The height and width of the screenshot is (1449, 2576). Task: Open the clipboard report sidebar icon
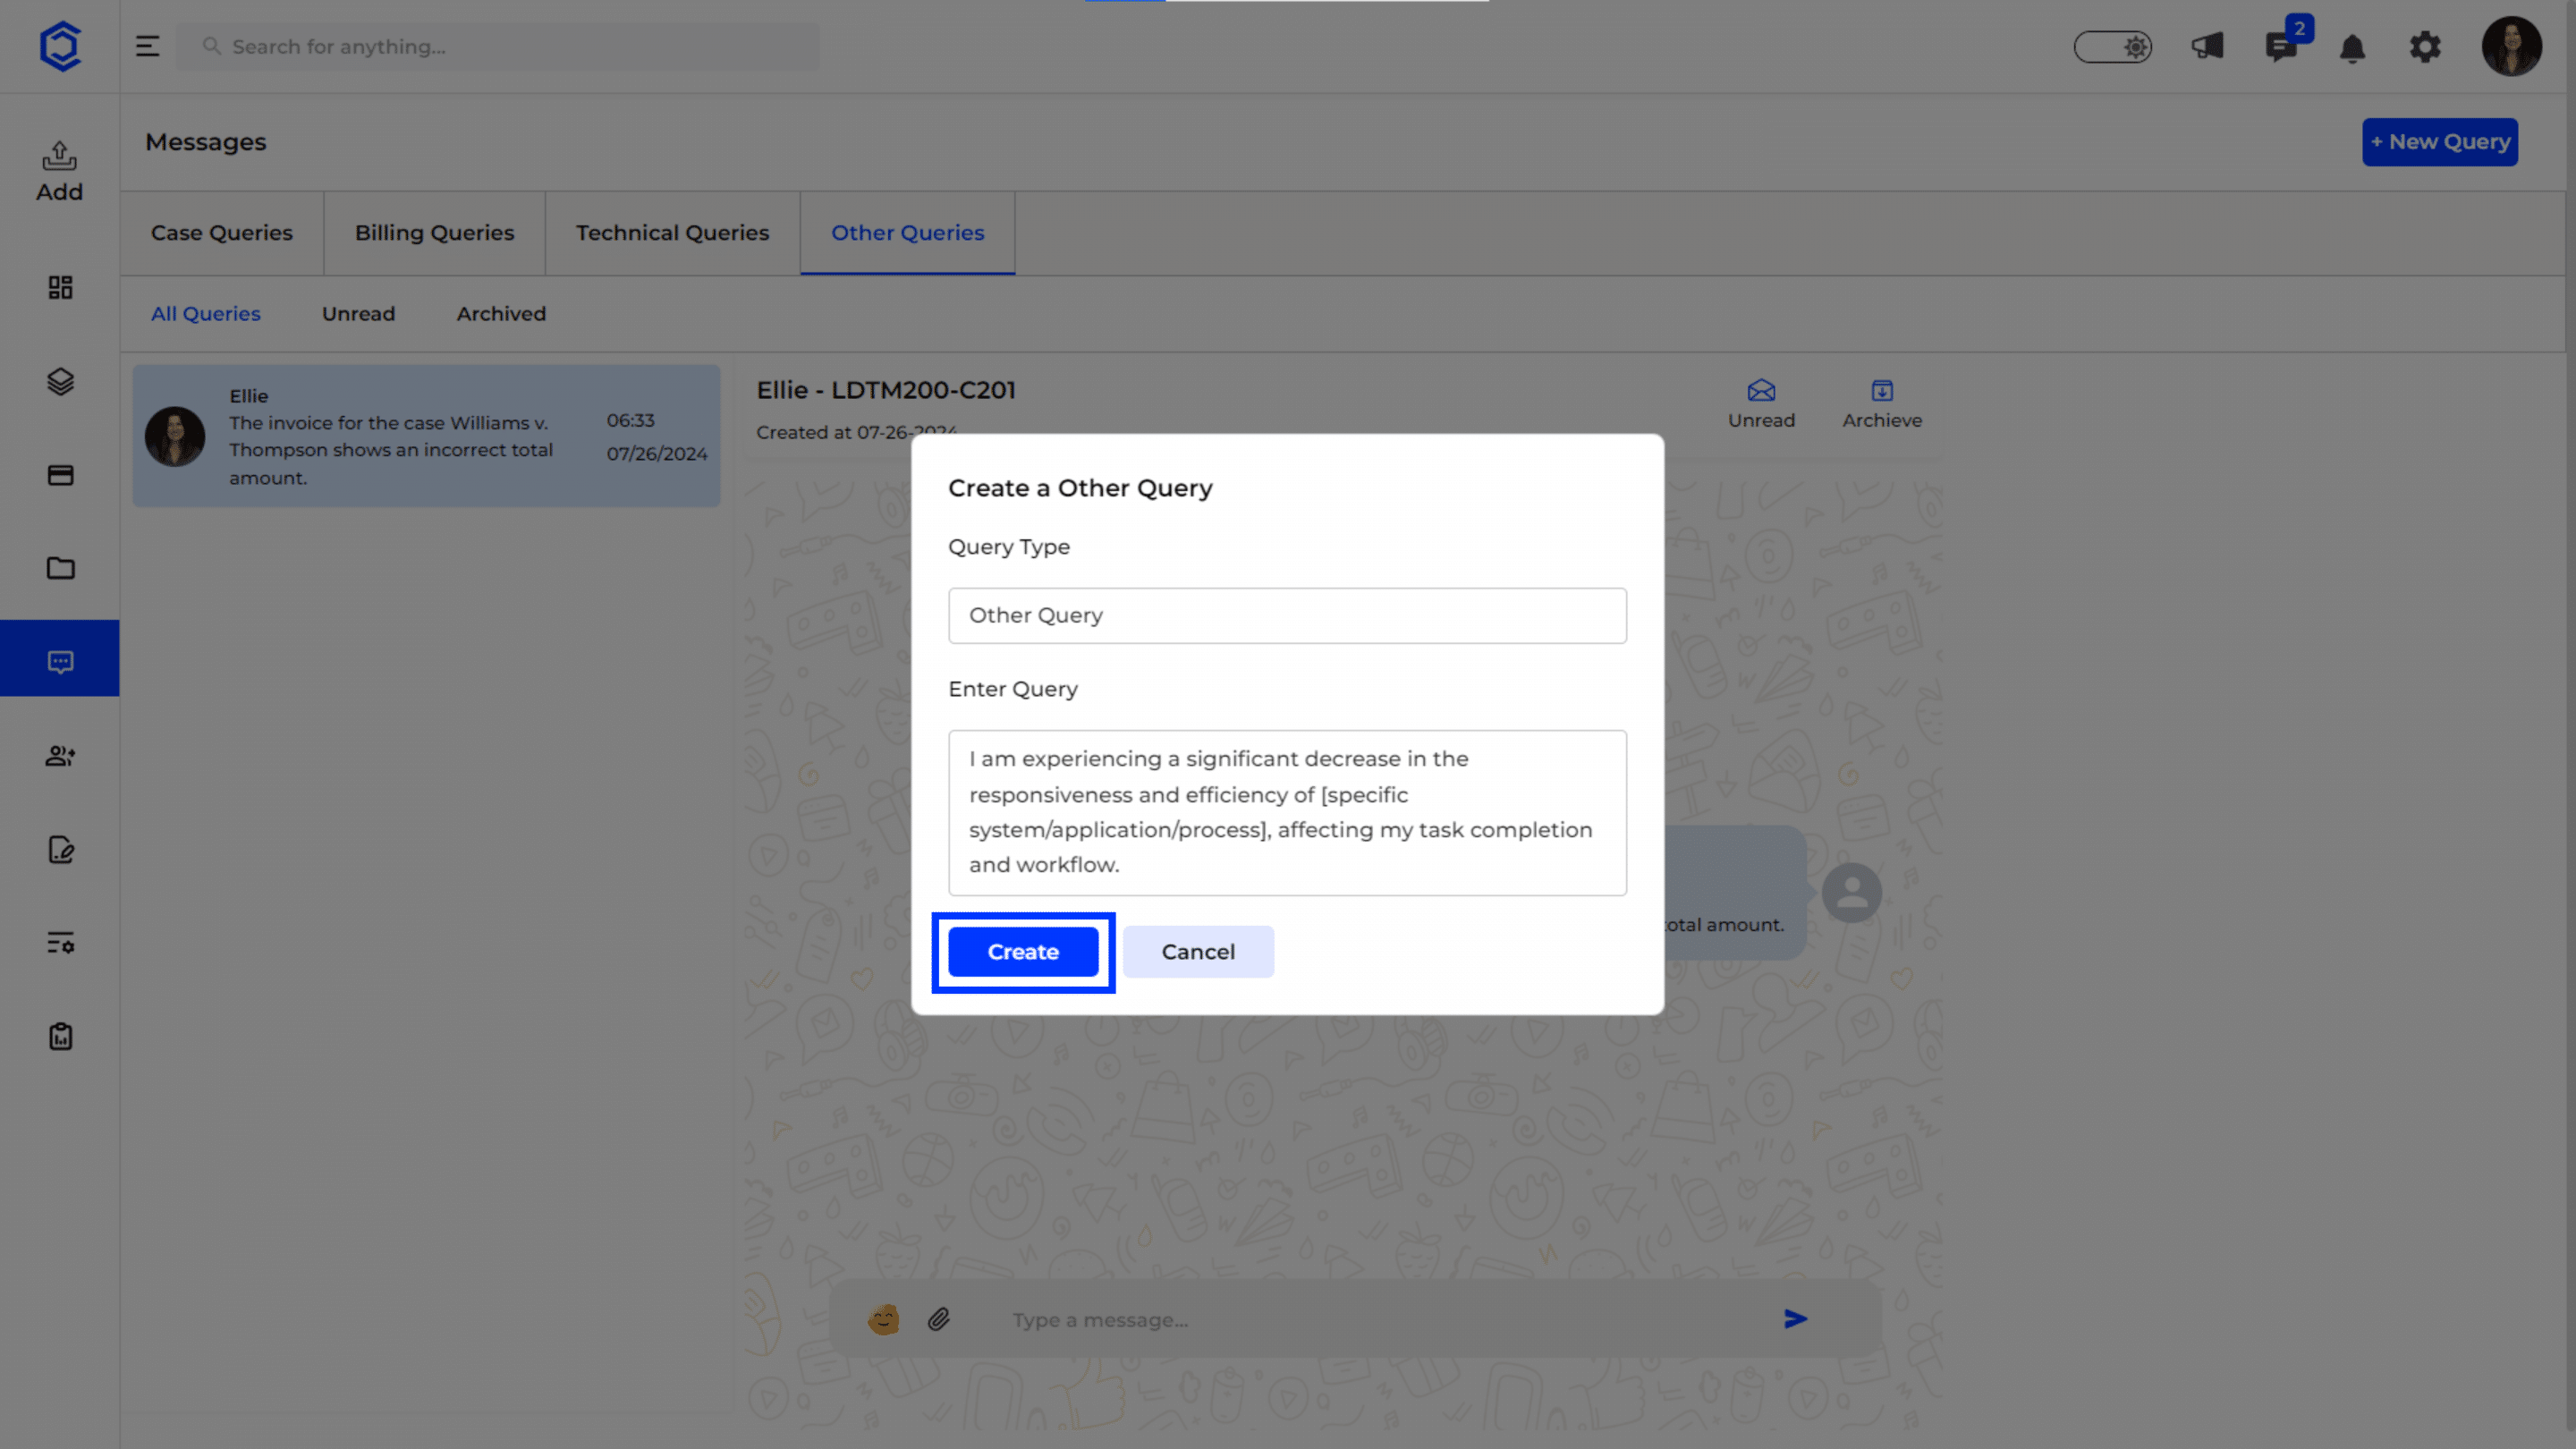tap(60, 1036)
